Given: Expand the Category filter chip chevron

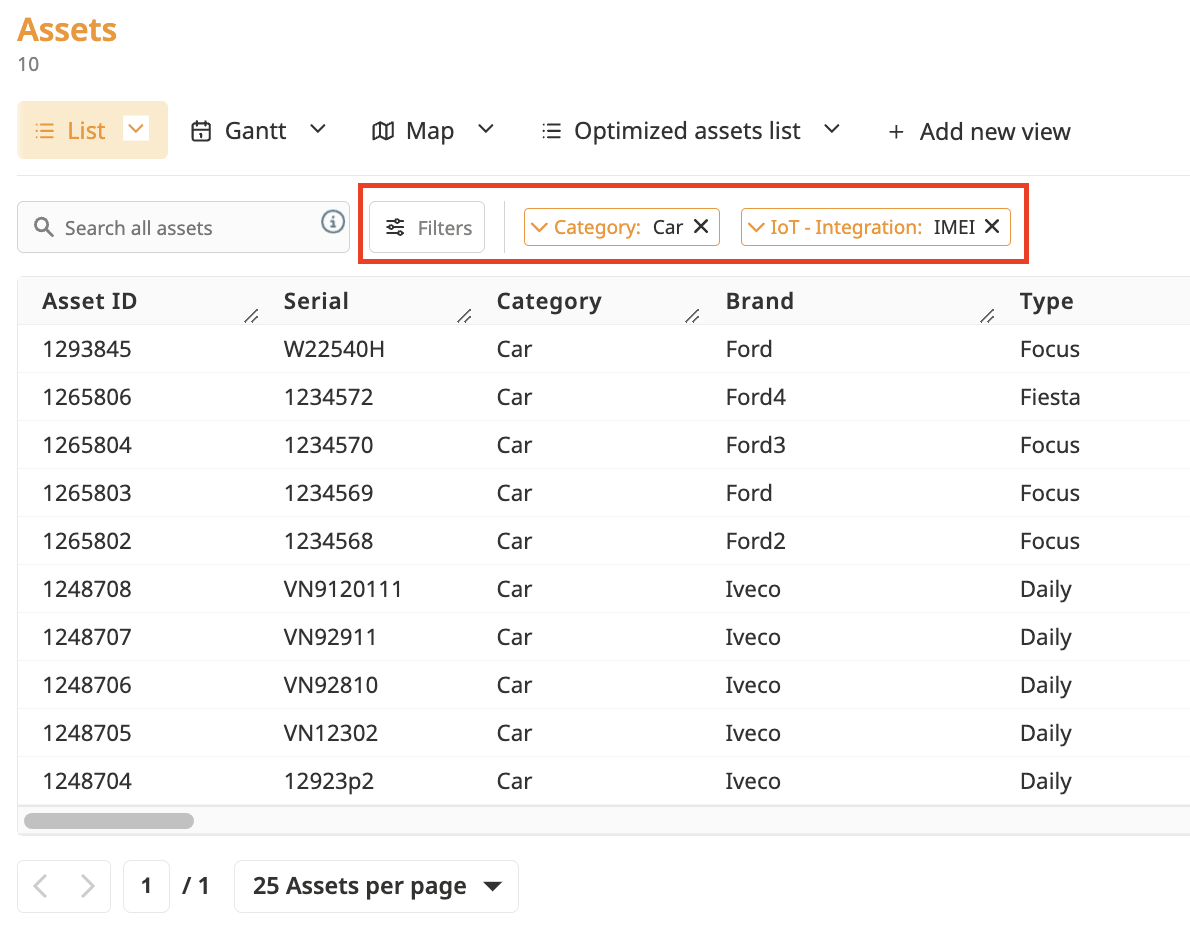Looking at the screenshot, I should pyautogui.click(x=537, y=227).
